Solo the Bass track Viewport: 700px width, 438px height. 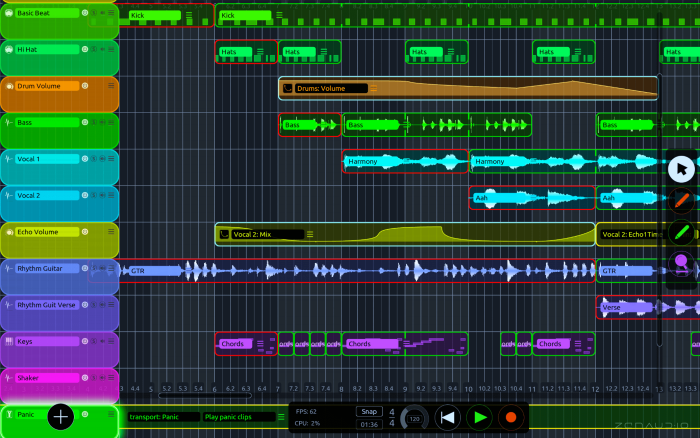(x=94, y=122)
